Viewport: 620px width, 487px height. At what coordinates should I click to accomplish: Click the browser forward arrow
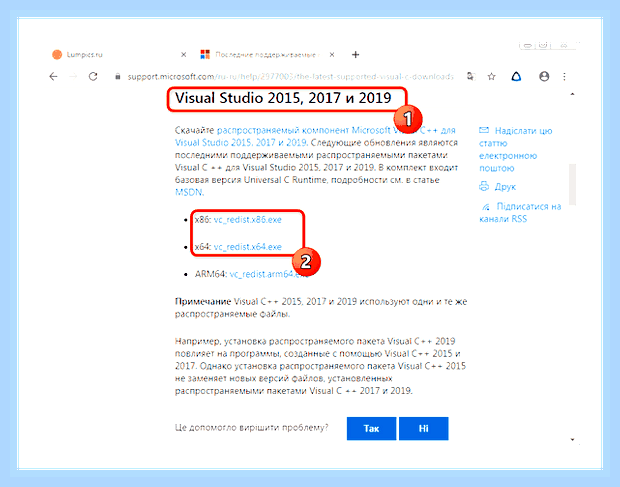(x=73, y=77)
